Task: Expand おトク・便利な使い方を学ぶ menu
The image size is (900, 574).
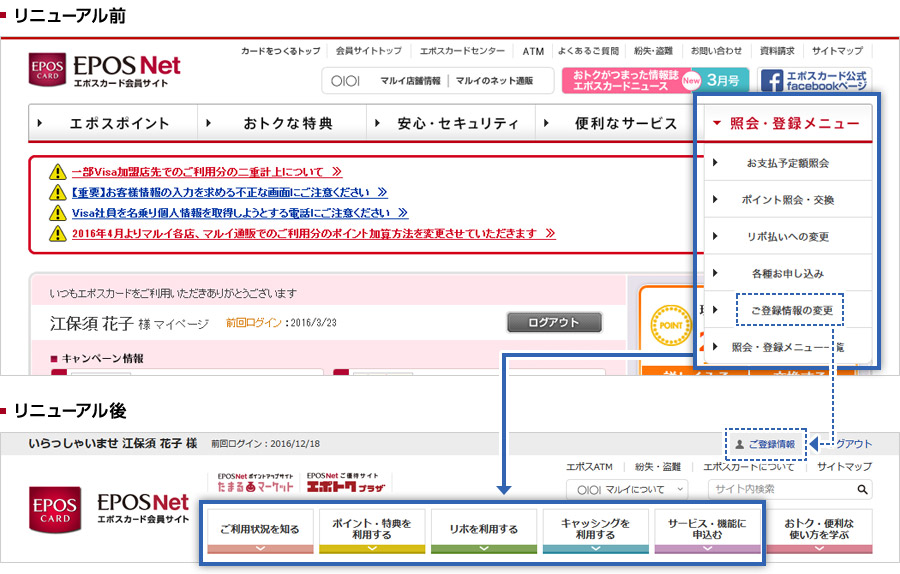Action: pos(819,531)
